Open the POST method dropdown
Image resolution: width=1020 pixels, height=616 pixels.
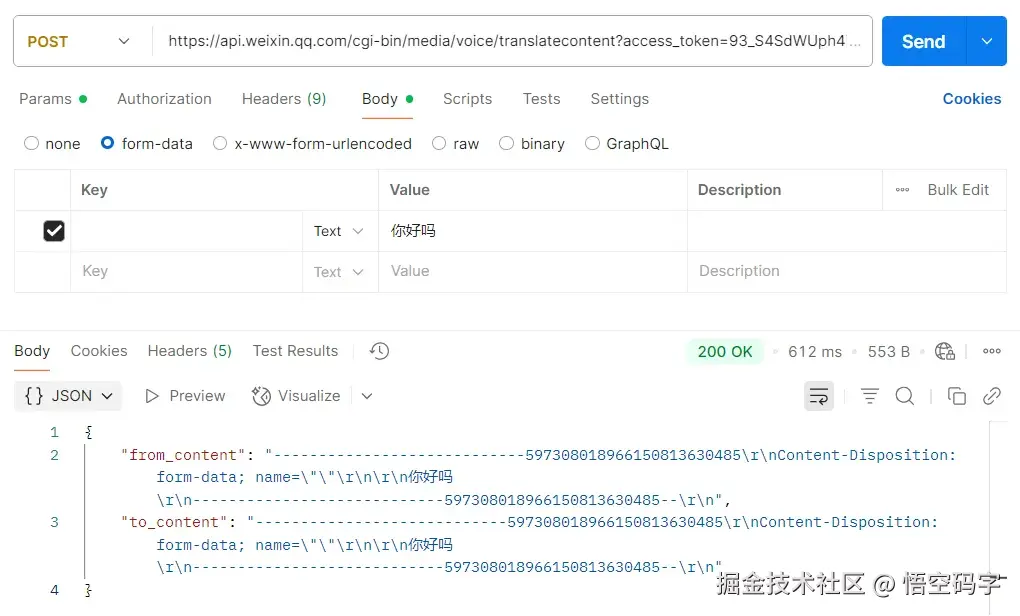(77, 41)
